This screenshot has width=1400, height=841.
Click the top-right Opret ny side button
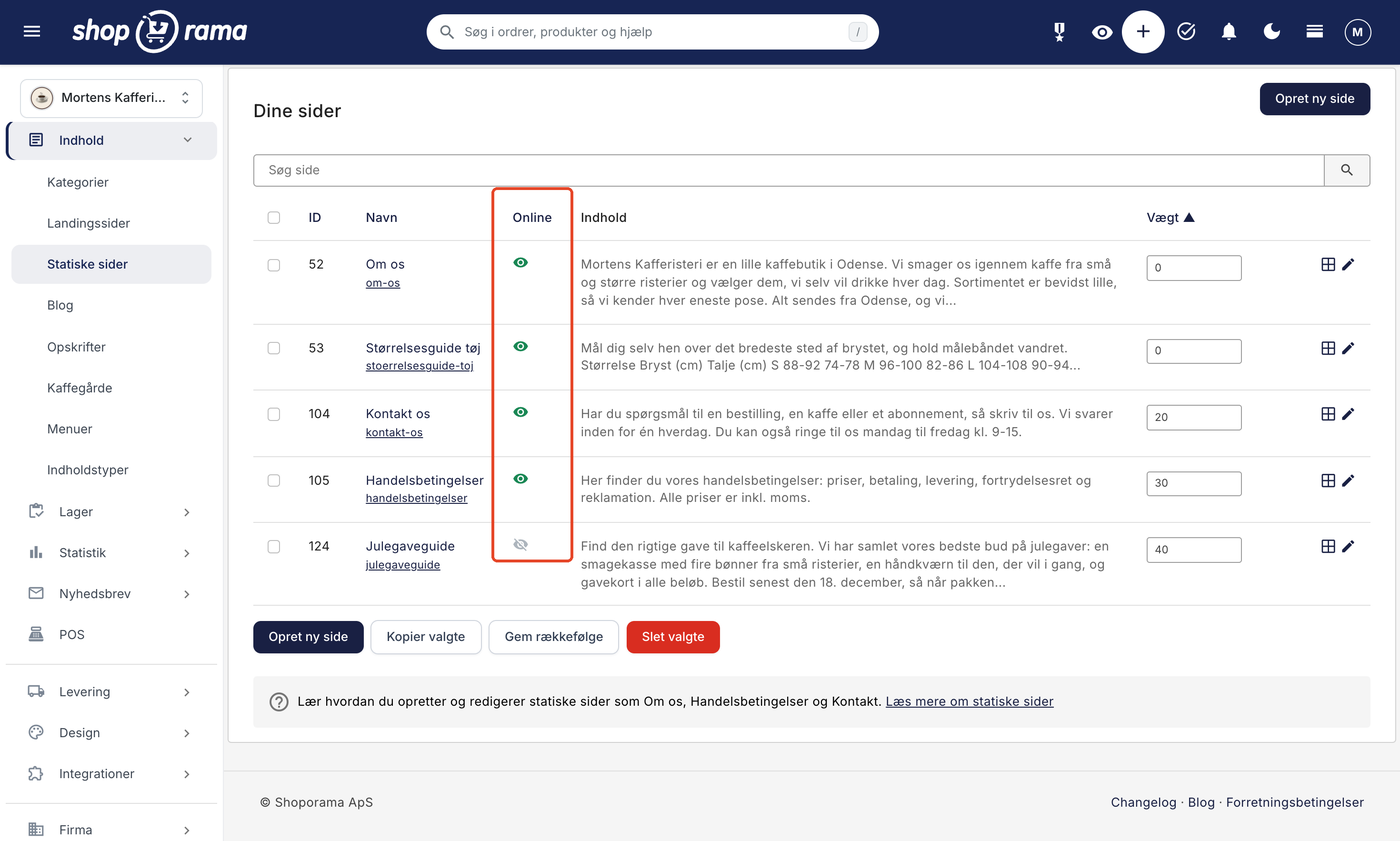click(1314, 99)
